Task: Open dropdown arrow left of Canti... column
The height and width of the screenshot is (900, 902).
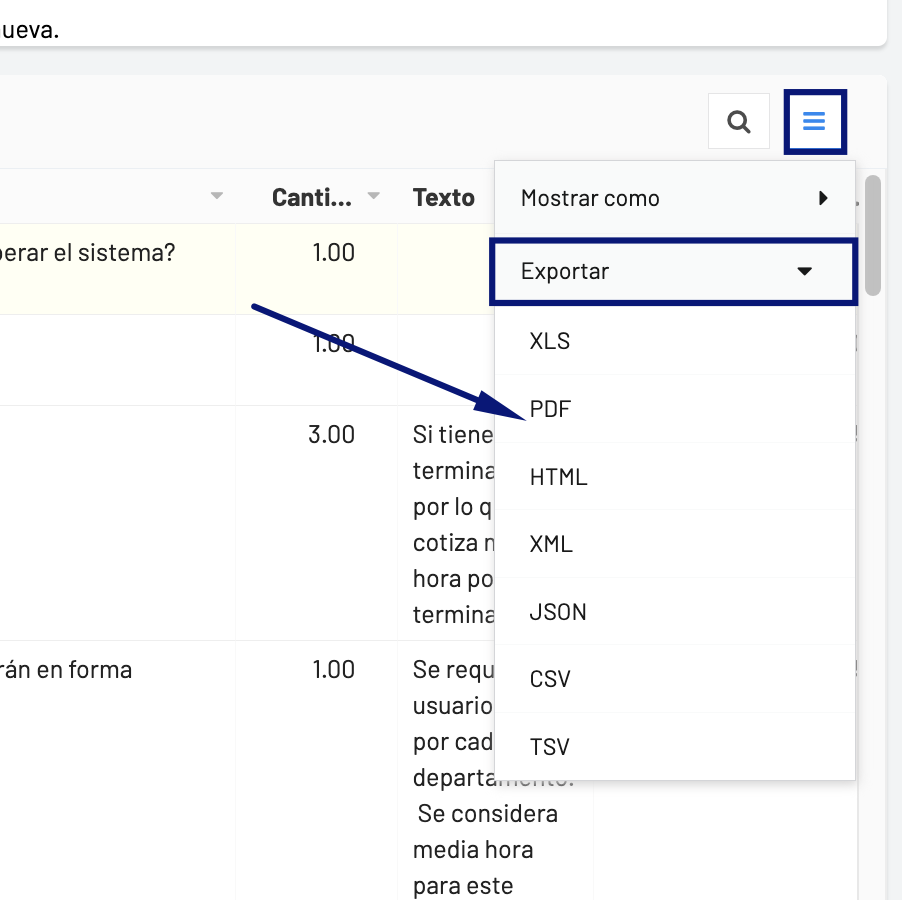Action: [x=217, y=197]
